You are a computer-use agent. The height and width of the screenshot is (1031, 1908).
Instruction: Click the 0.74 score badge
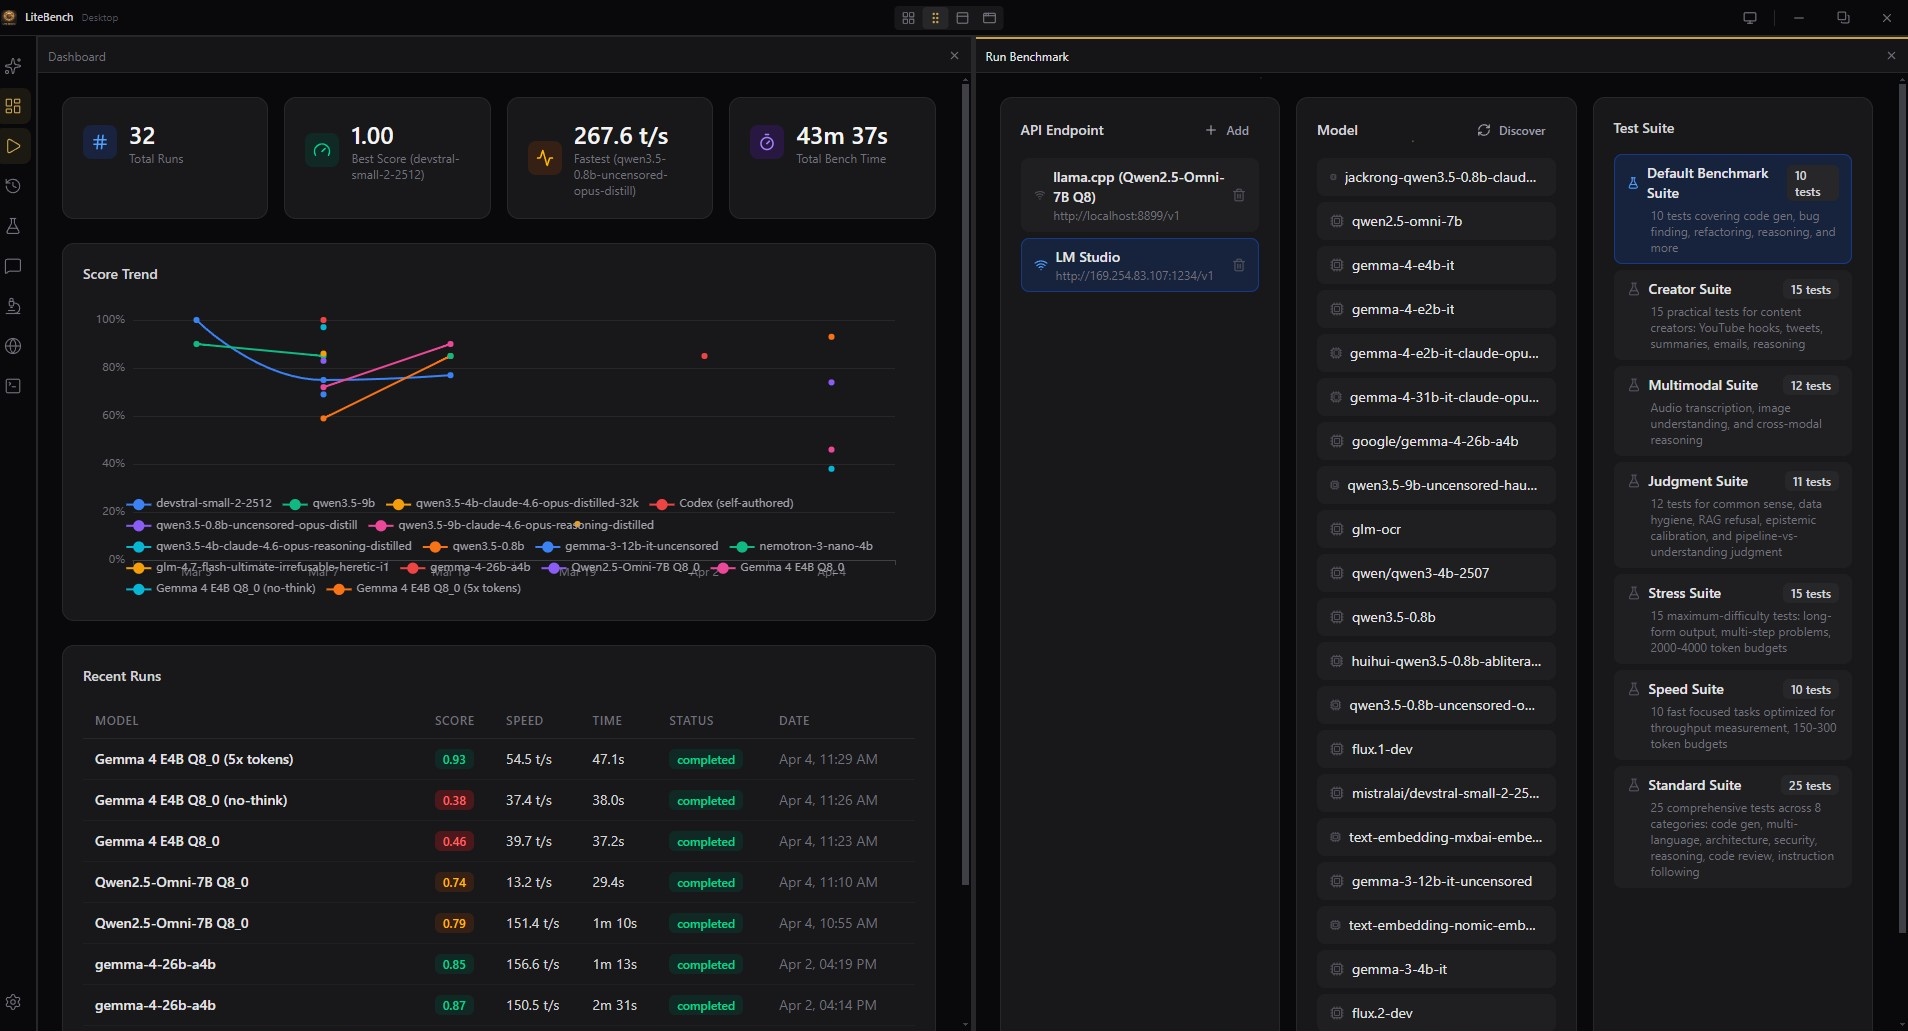coord(454,882)
